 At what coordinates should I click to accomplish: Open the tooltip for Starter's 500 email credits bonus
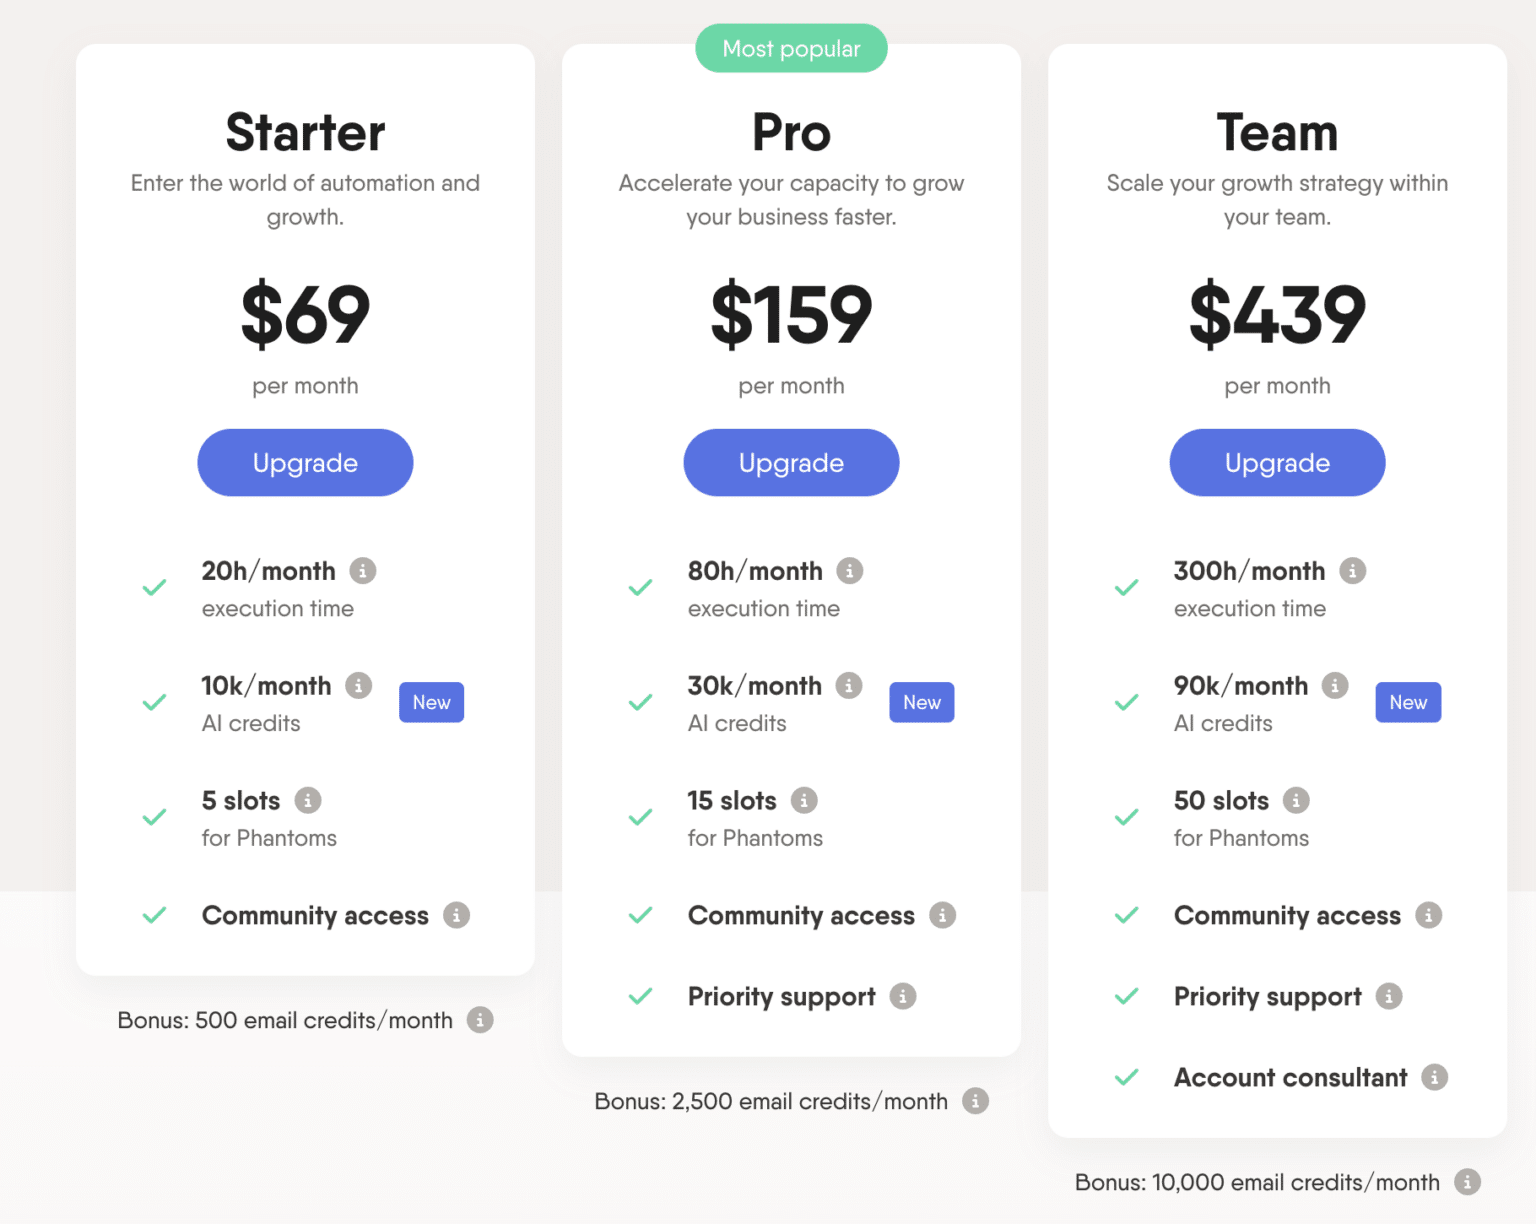pyautogui.click(x=481, y=1020)
